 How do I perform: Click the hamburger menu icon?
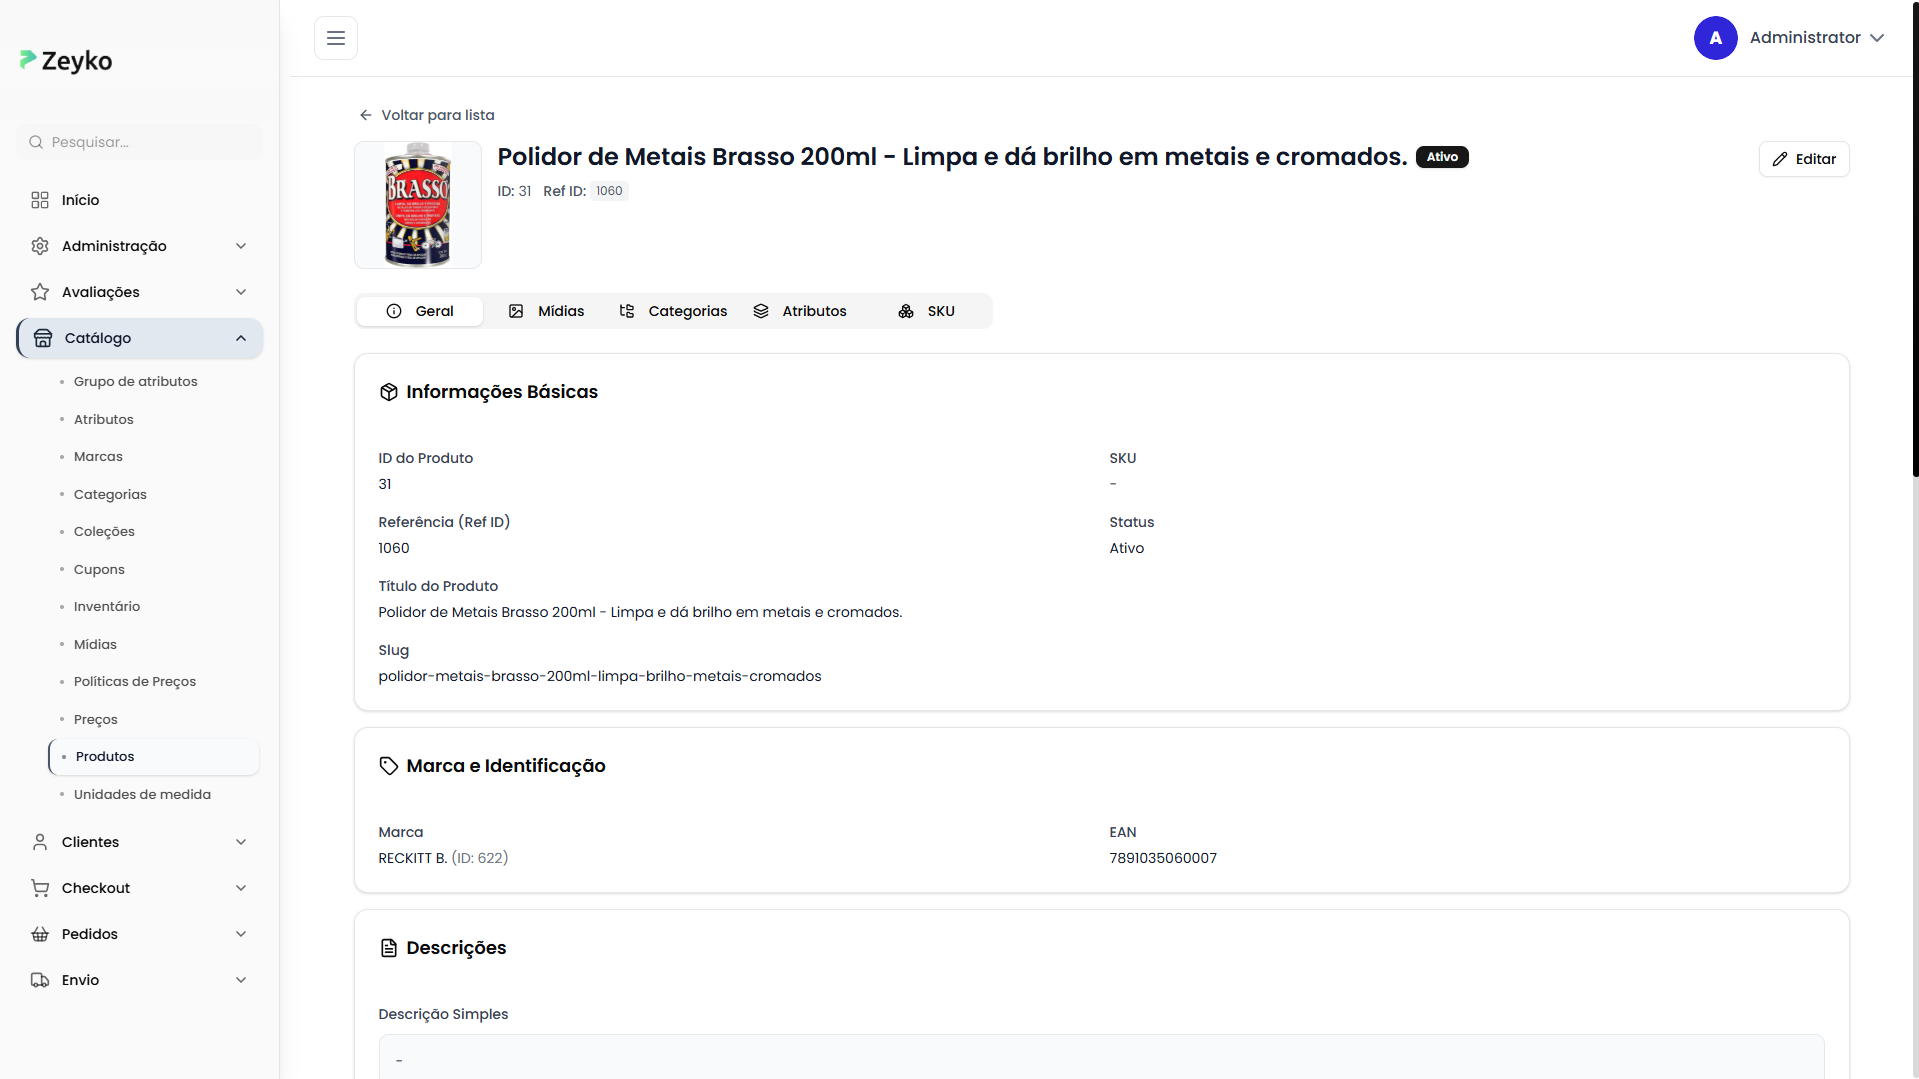tap(336, 38)
